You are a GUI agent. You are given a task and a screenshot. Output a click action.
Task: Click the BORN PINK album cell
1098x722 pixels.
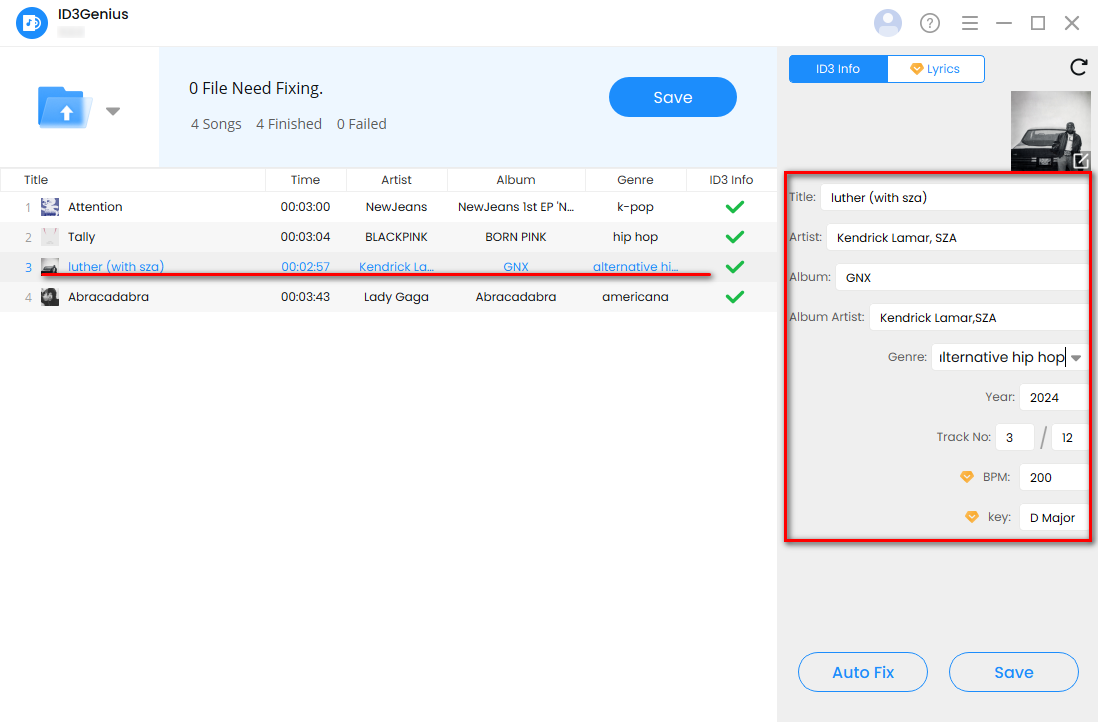click(x=516, y=237)
